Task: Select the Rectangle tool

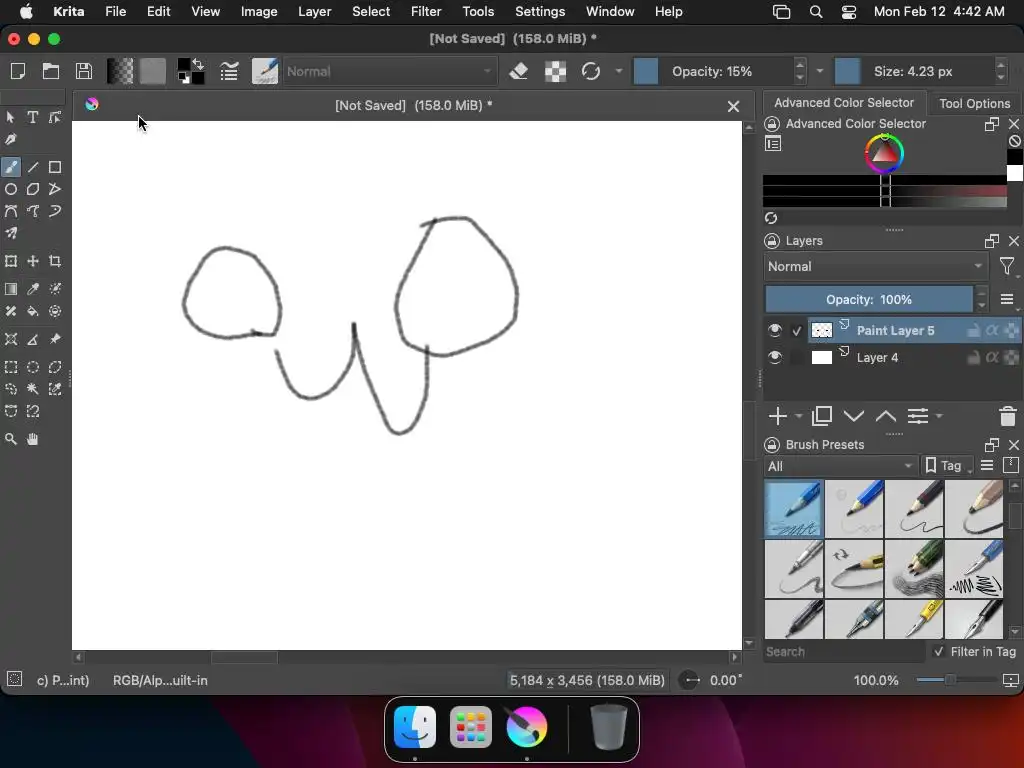Action: [x=55, y=167]
